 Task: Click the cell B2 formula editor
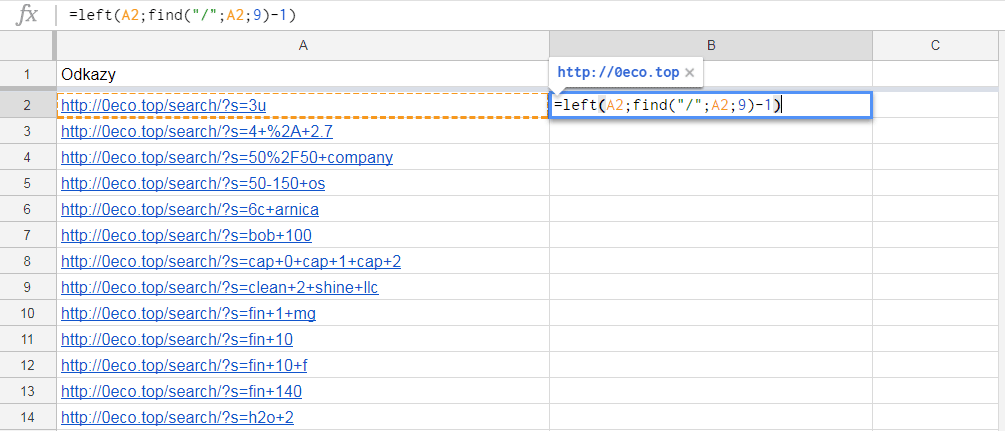pos(710,105)
